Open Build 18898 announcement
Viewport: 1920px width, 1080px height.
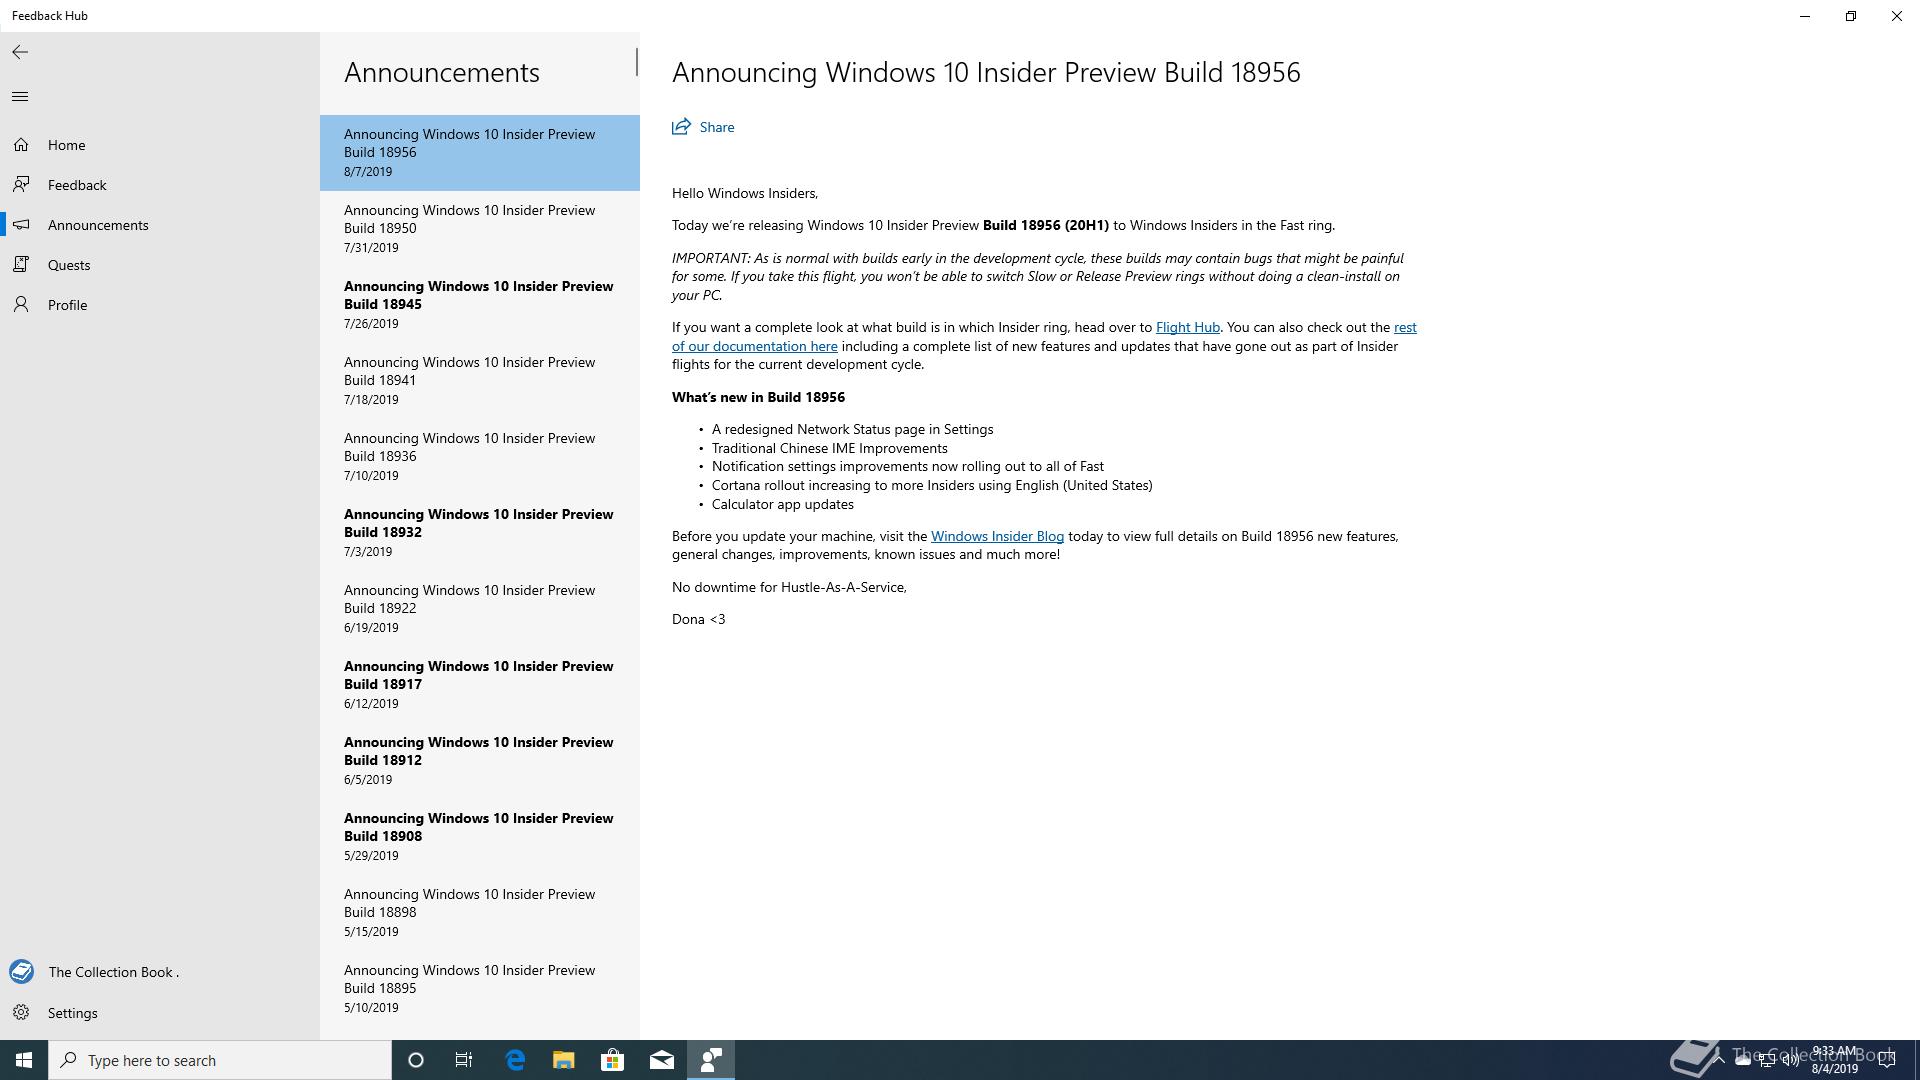coord(480,913)
